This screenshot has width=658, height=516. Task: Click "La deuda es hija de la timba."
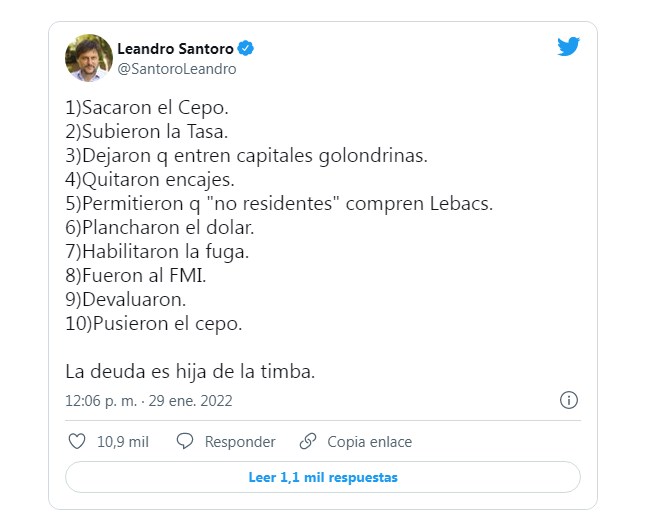(x=190, y=371)
